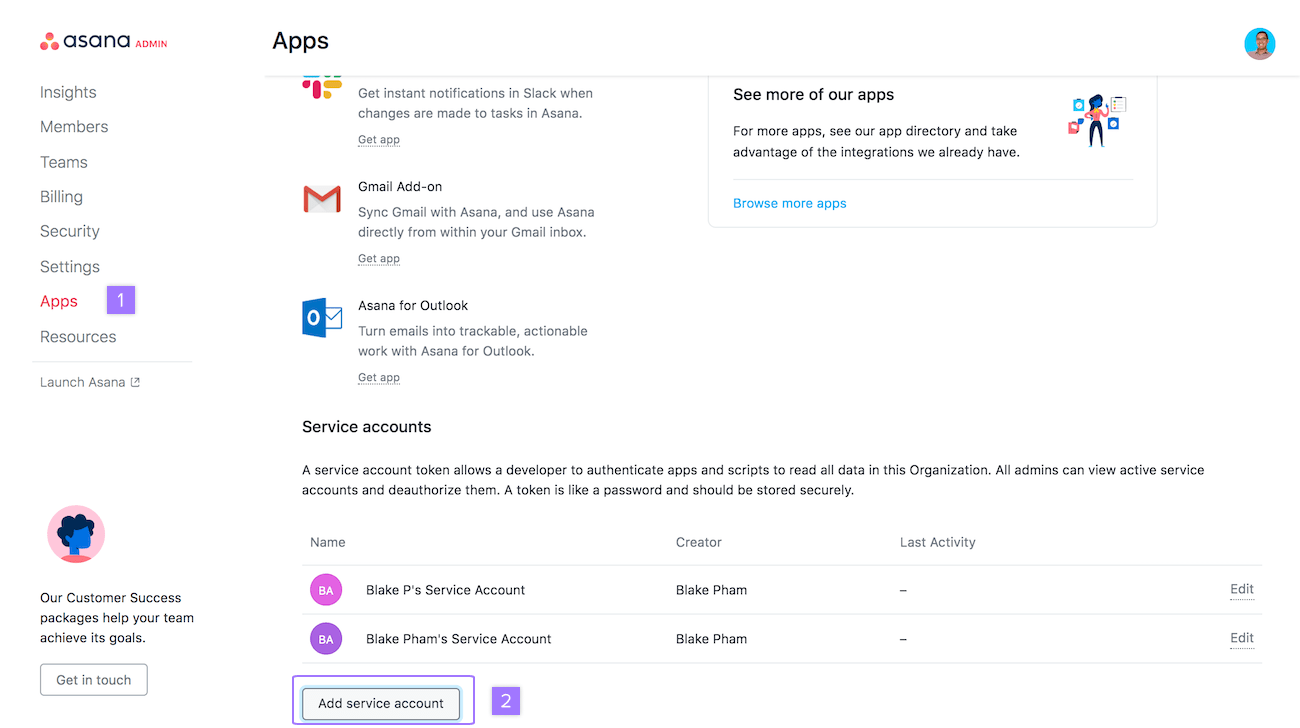Viewport: 1300px width, 728px height.
Task: Click Blake Pham's Service Account avatar
Action: (326, 638)
